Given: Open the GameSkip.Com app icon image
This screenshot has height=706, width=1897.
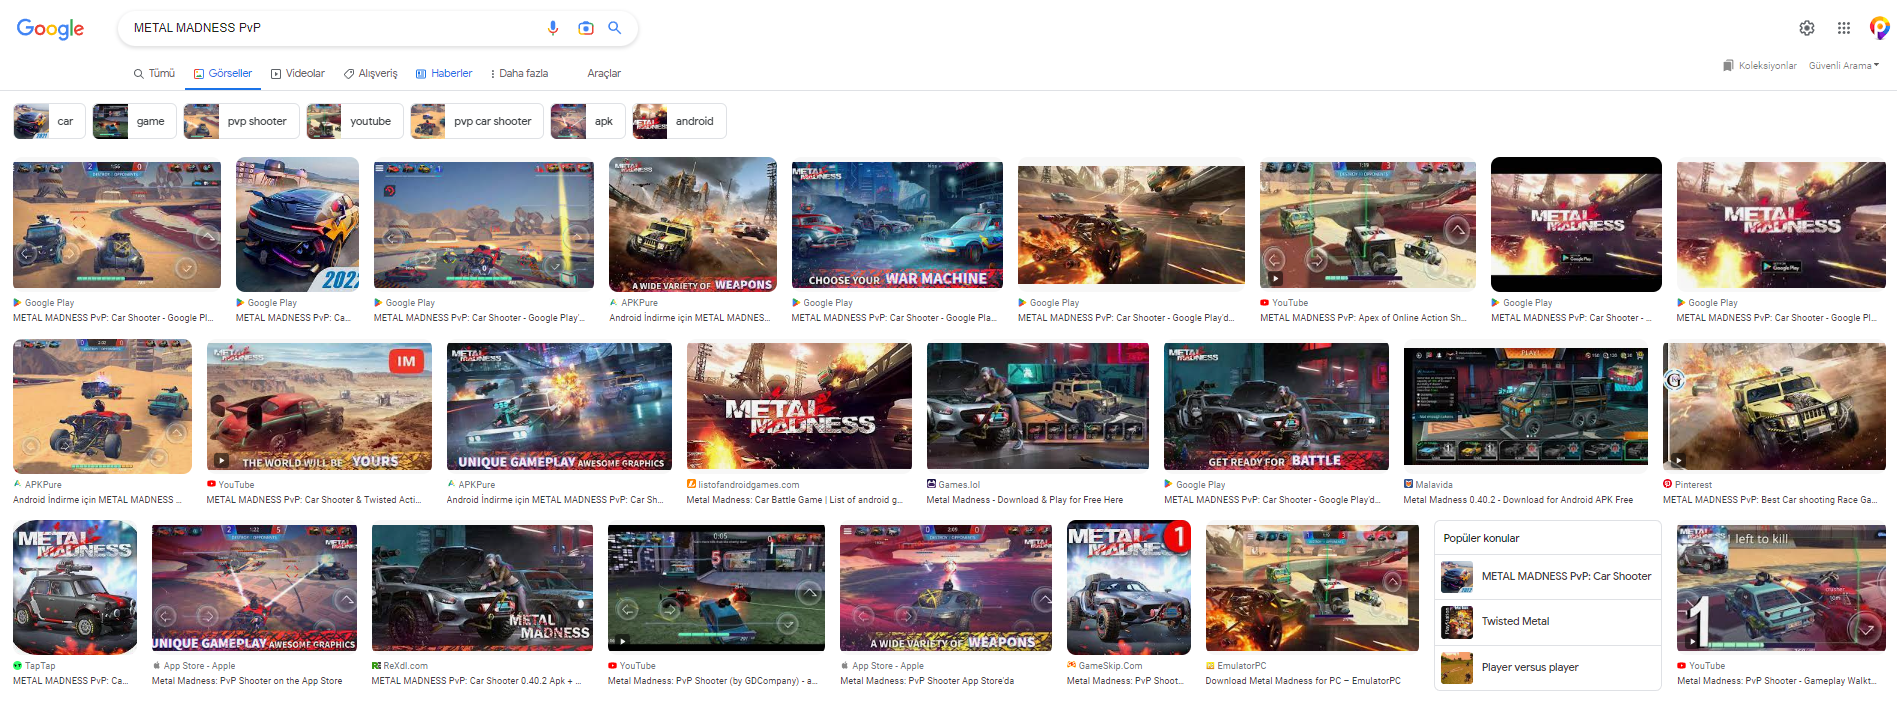Looking at the screenshot, I should point(1129,587).
